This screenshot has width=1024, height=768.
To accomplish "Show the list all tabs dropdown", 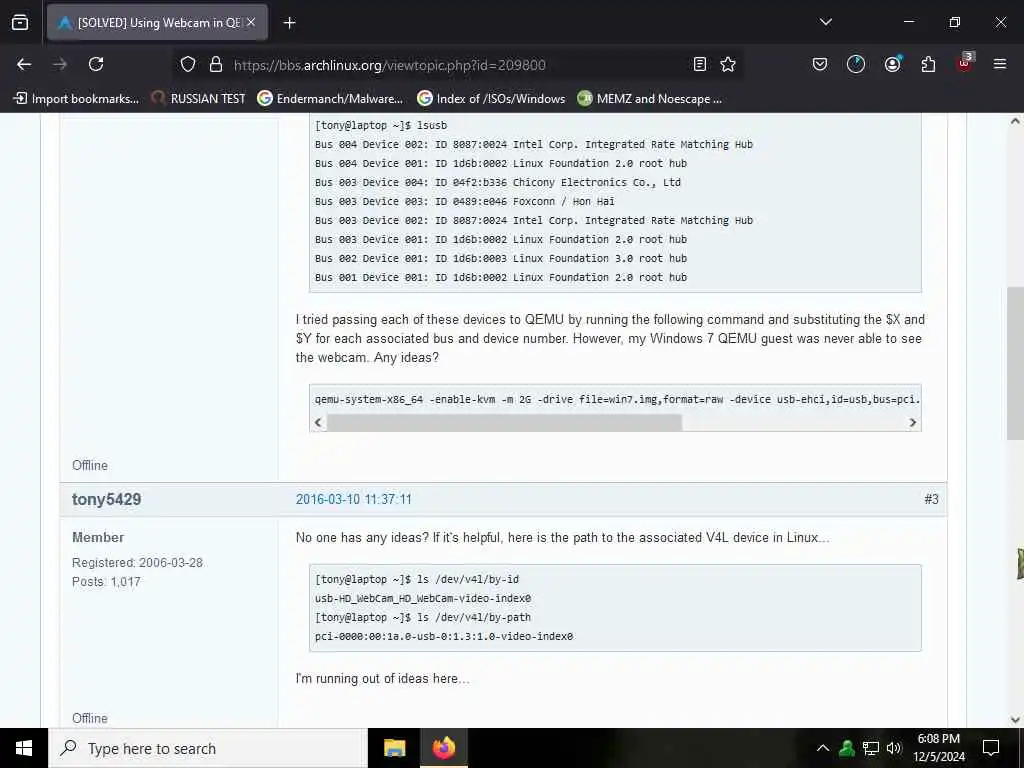I will (825, 22).
